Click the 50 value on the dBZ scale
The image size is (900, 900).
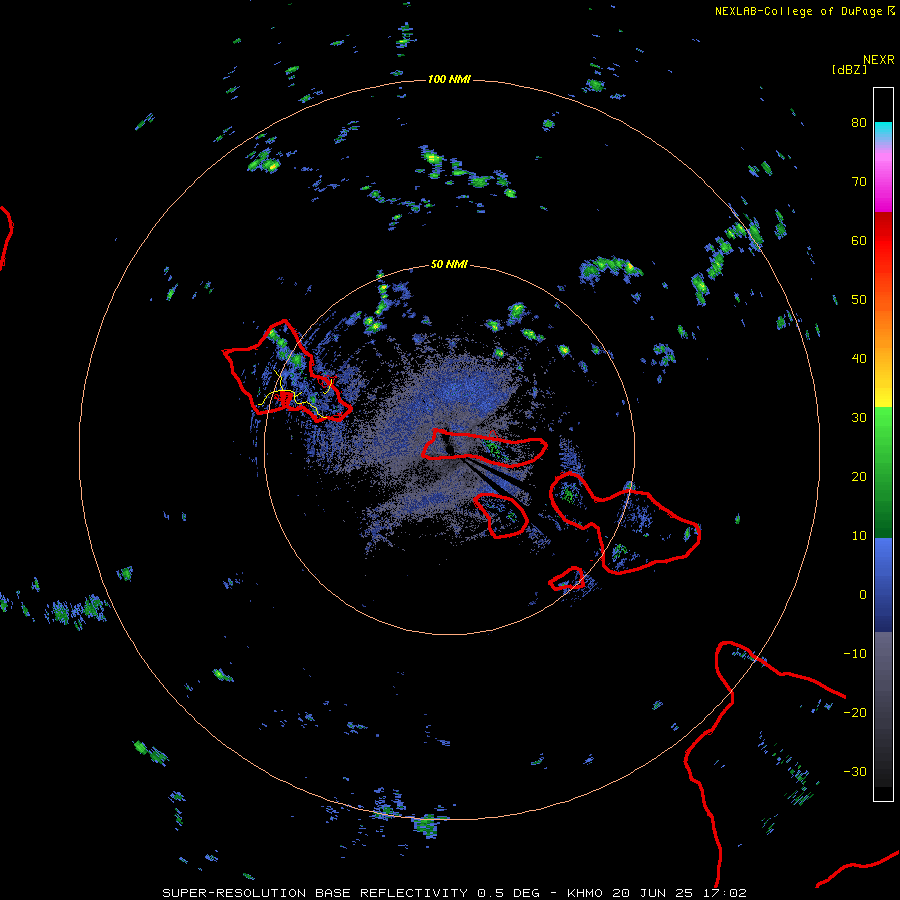(x=859, y=300)
